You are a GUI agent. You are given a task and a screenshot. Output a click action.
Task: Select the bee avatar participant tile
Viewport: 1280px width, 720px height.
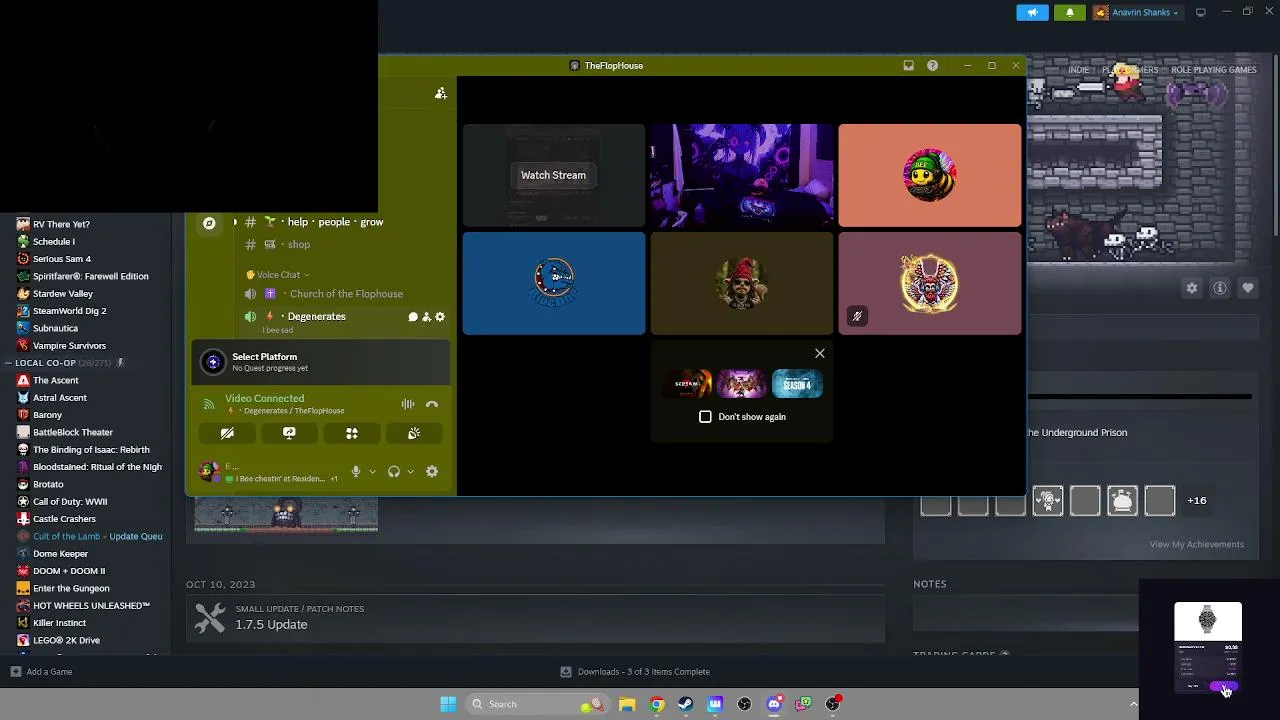[930, 175]
